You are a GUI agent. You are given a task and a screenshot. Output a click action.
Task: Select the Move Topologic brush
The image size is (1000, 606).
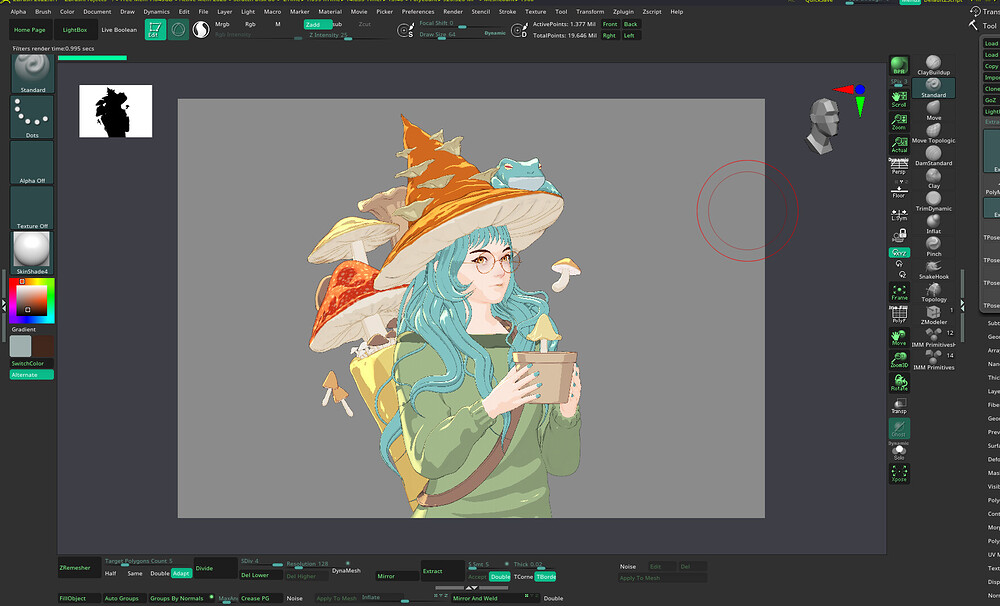pyautogui.click(x=933, y=133)
